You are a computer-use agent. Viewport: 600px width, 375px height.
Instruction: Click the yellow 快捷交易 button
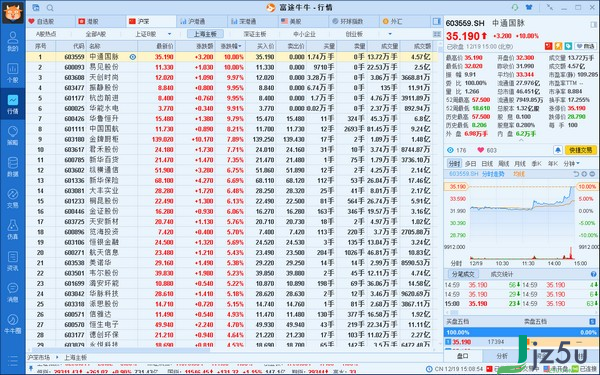(580, 150)
